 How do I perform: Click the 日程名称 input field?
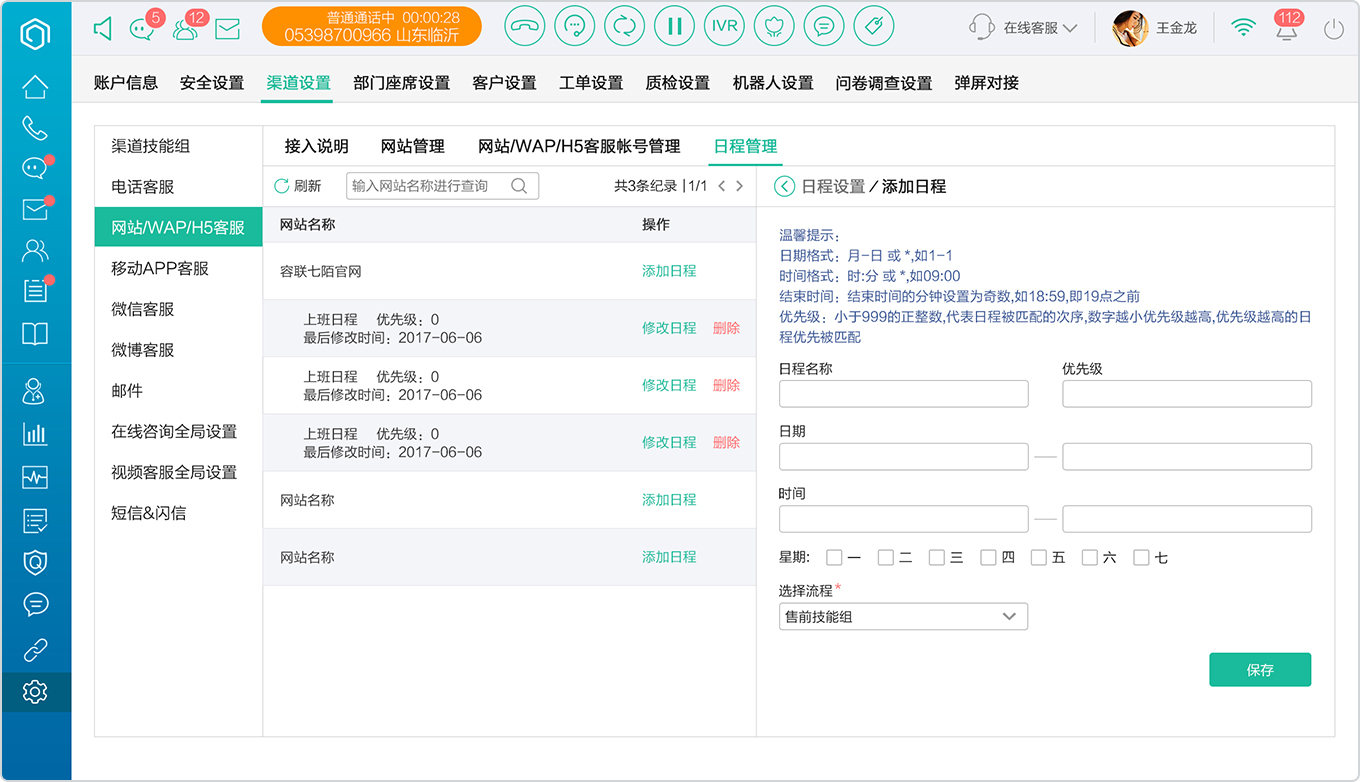coord(904,394)
